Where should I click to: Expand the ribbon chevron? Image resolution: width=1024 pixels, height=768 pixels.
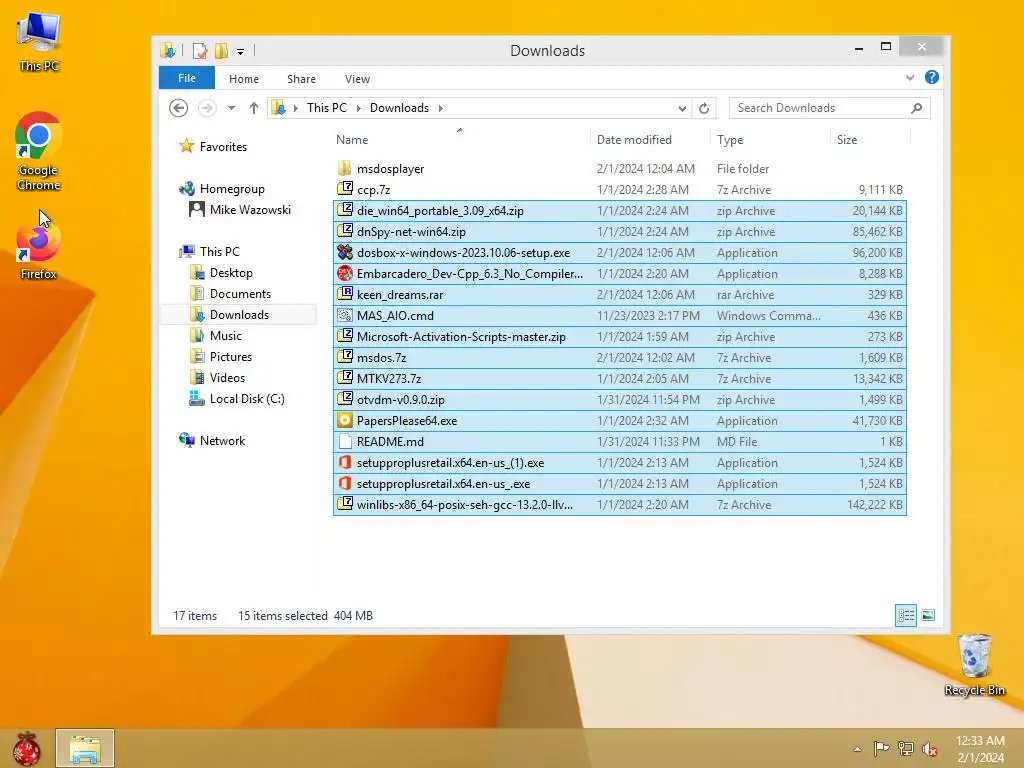click(910, 78)
